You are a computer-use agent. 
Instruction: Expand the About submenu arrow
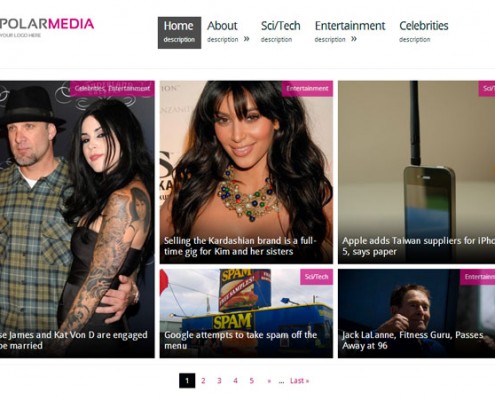point(246,39)
